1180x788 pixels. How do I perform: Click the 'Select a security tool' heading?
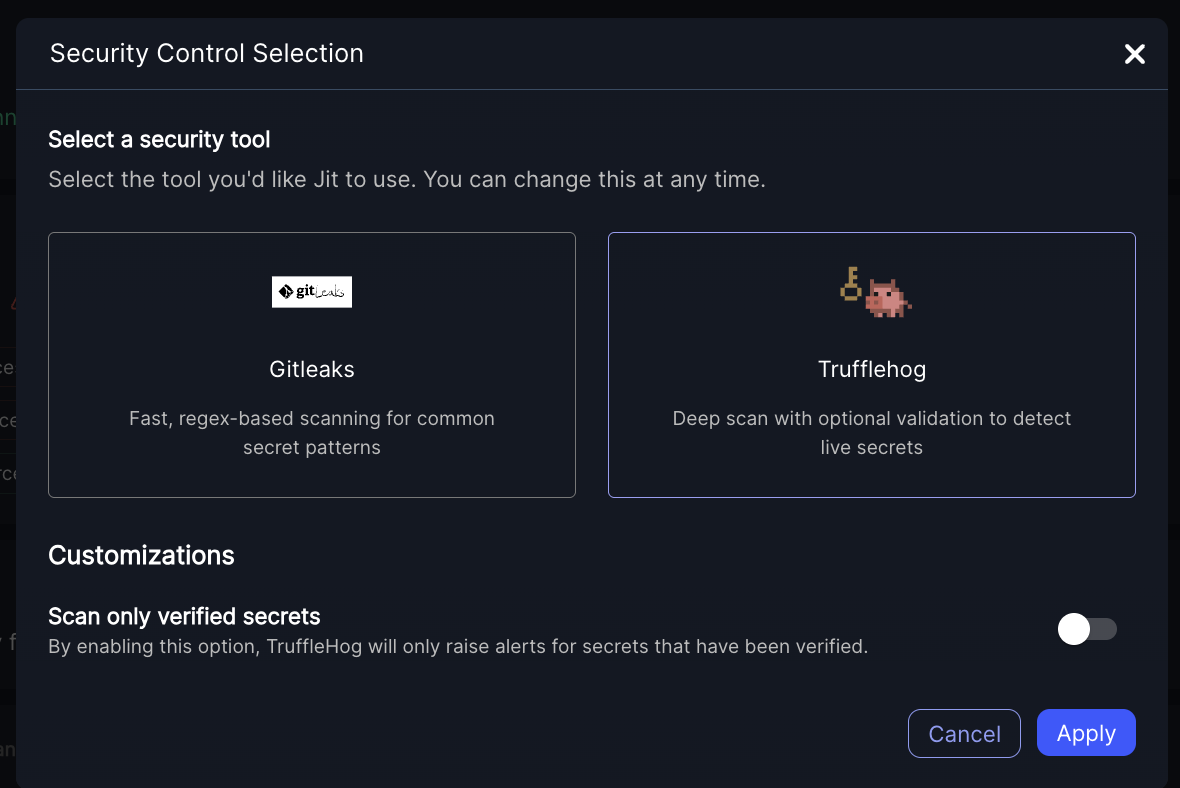pyautogui.click(x=159, y=139)
